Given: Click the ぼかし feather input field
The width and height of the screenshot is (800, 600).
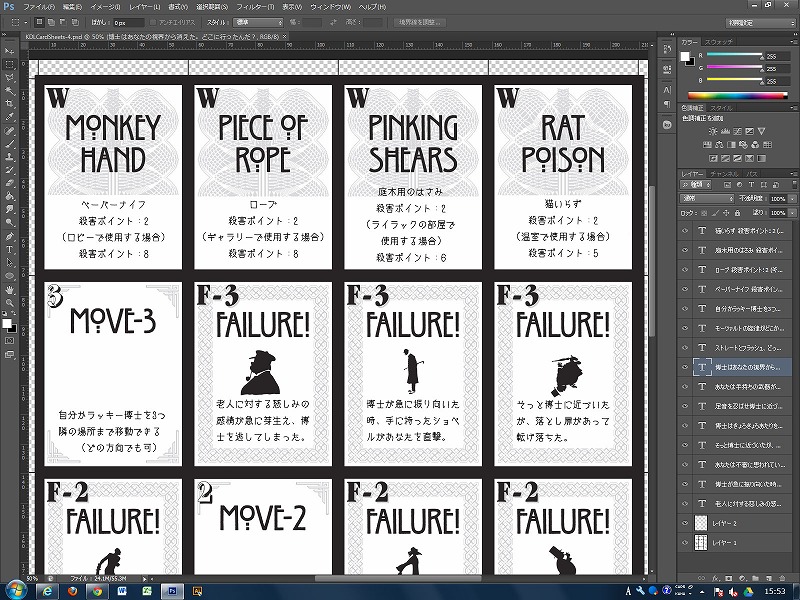Looking at the screenshot, I should 128,21.
